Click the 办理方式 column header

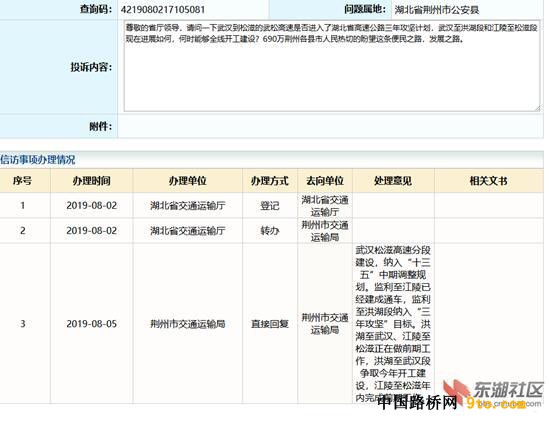270,181
